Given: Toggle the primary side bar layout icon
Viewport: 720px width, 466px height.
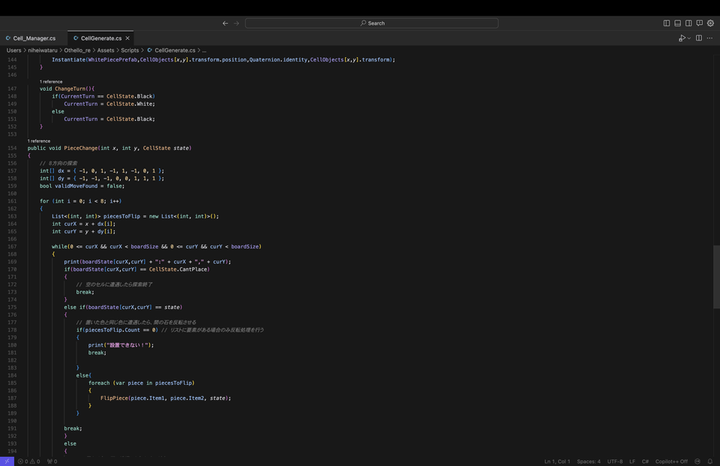Looking at the screenshot, I should (x=667, y=23).
